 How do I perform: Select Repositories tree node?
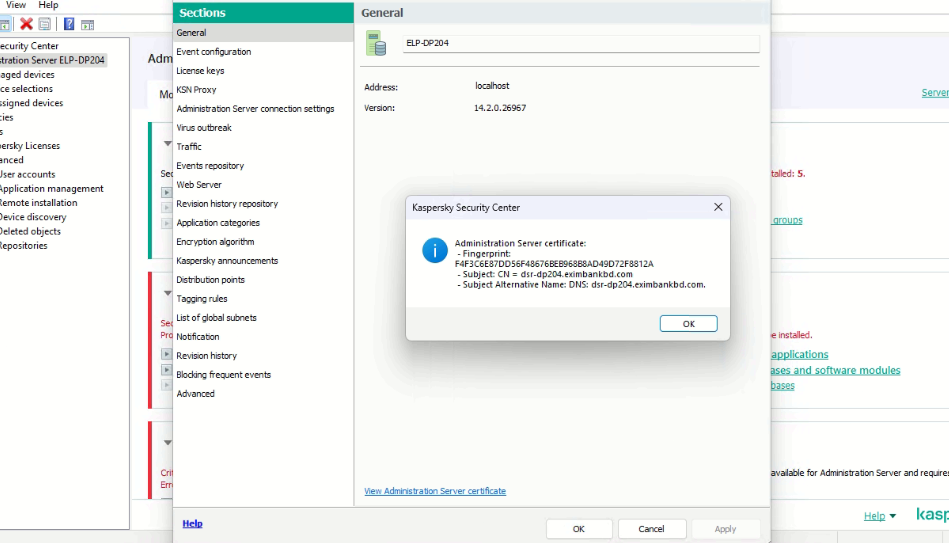pyautogui.click(x=24, y=246)
